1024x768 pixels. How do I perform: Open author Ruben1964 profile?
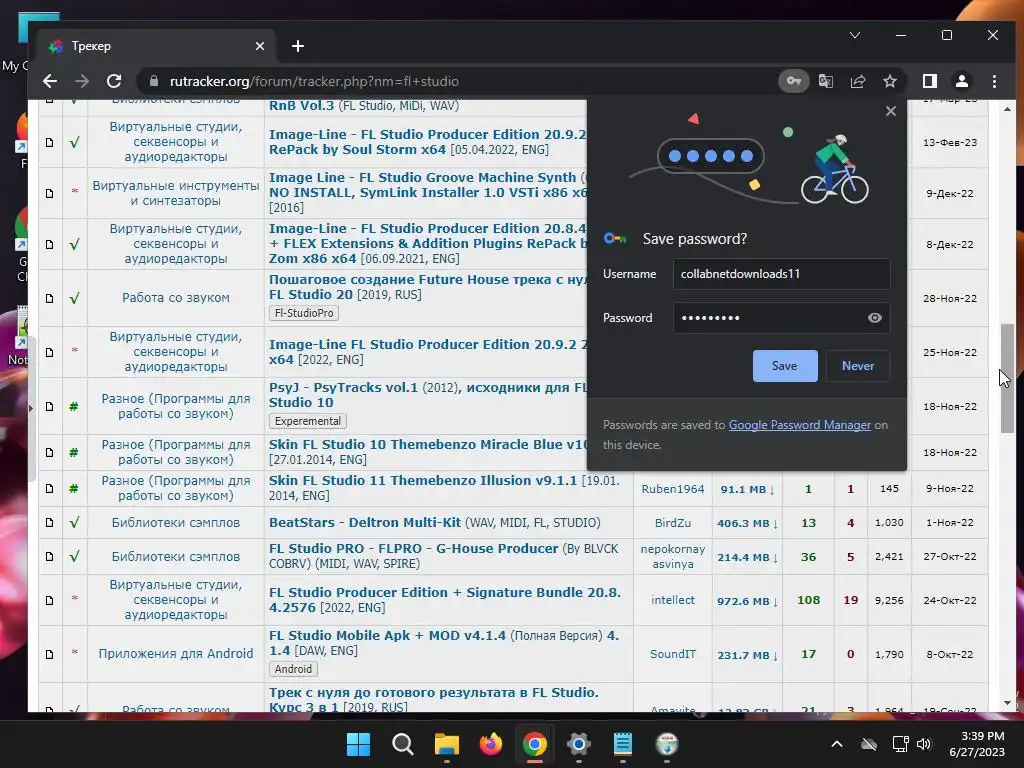point(673,488)
